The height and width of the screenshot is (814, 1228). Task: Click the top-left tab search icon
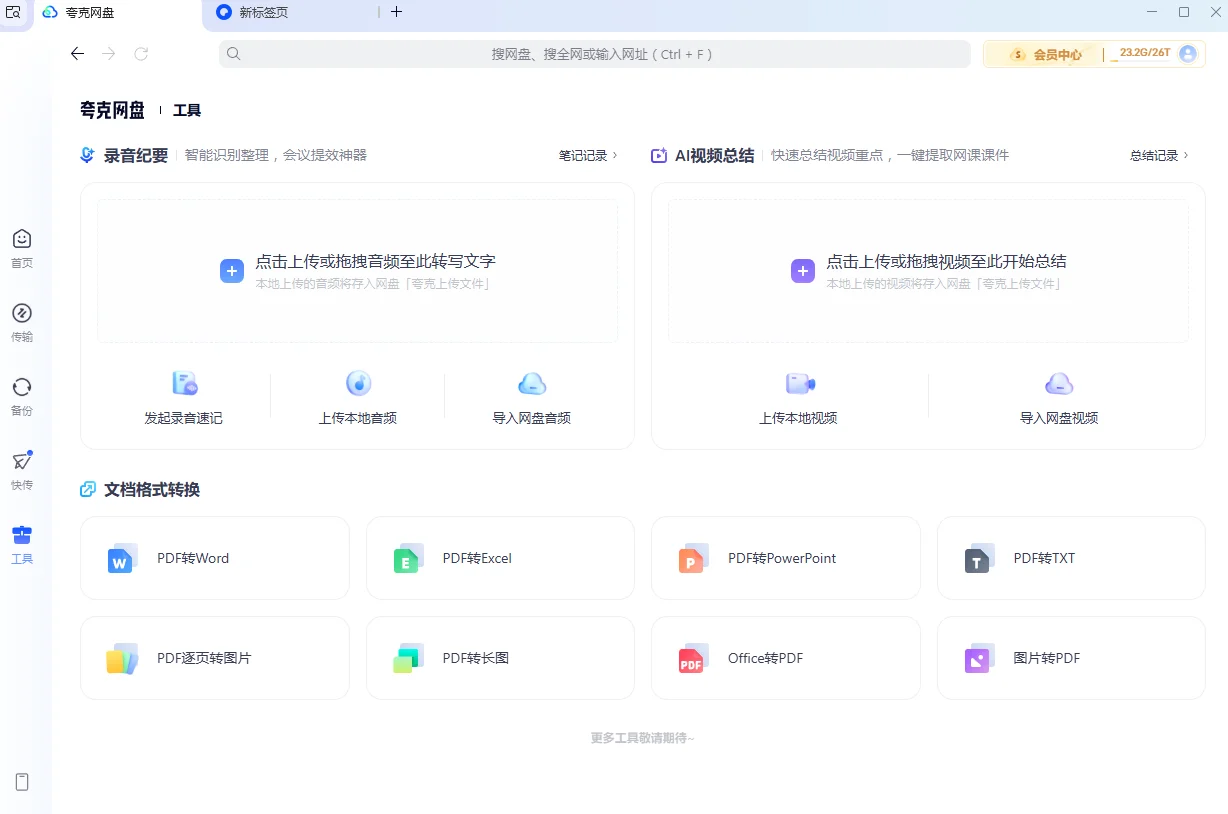[x=13, y=12]
